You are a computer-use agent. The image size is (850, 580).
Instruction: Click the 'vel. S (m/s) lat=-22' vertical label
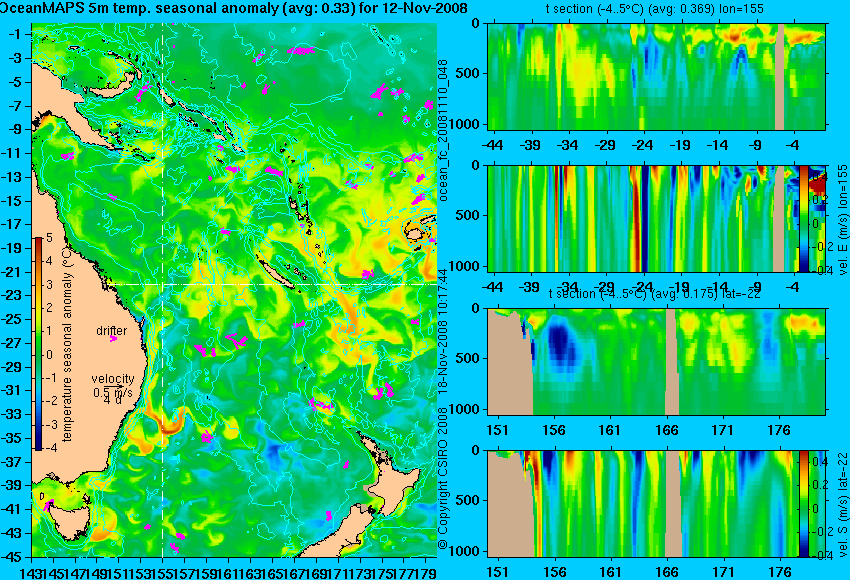[x=842, y=505]
